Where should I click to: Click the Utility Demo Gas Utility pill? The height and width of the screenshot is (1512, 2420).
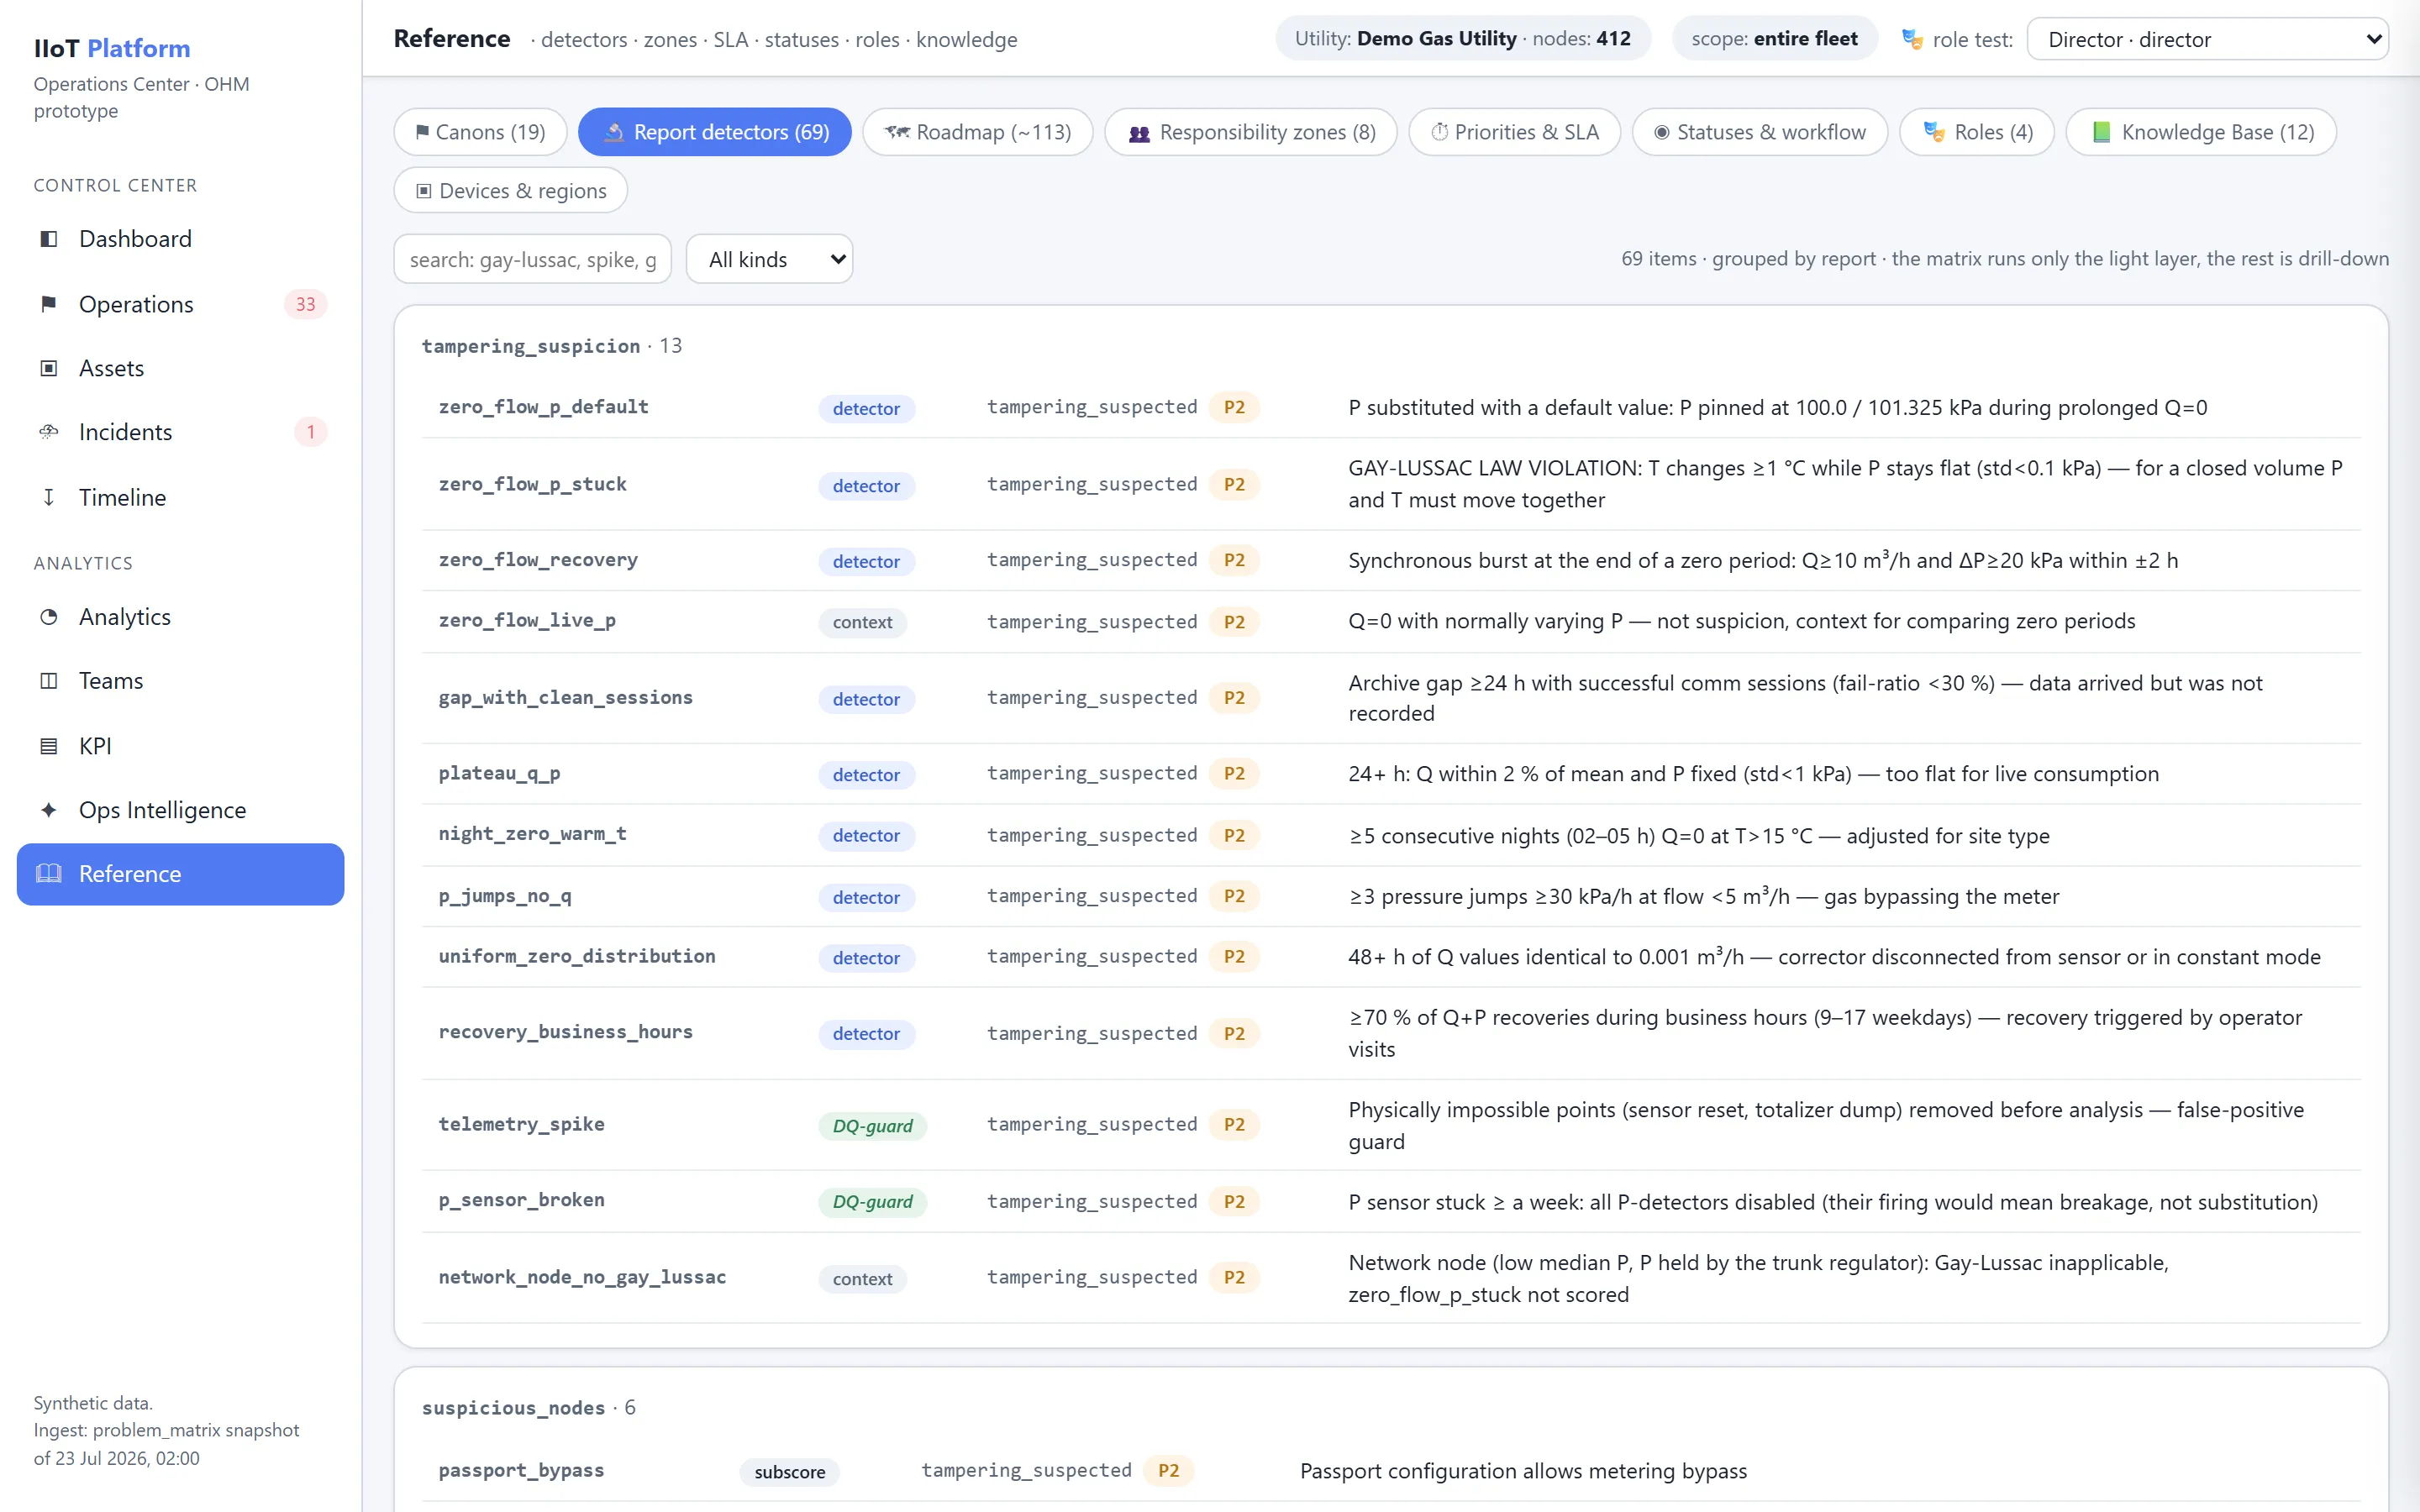click(1463, 39)
